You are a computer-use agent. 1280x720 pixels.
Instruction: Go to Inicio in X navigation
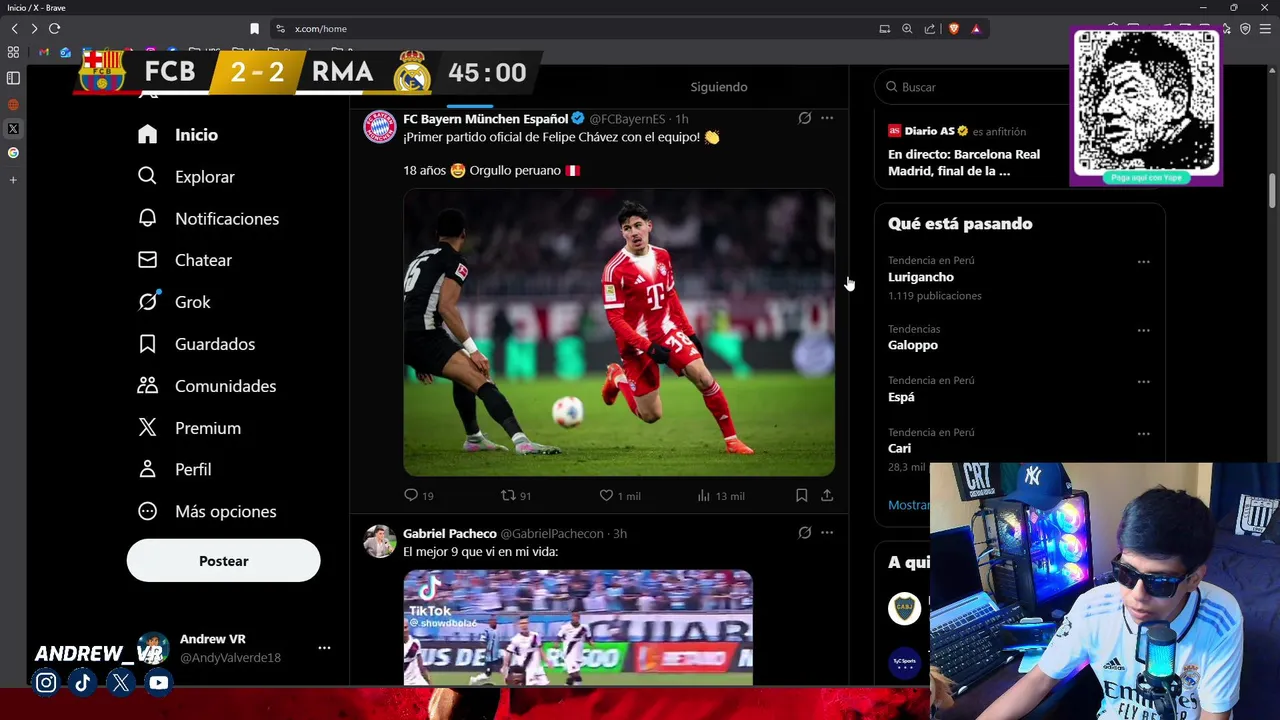(x=178, y=135)
